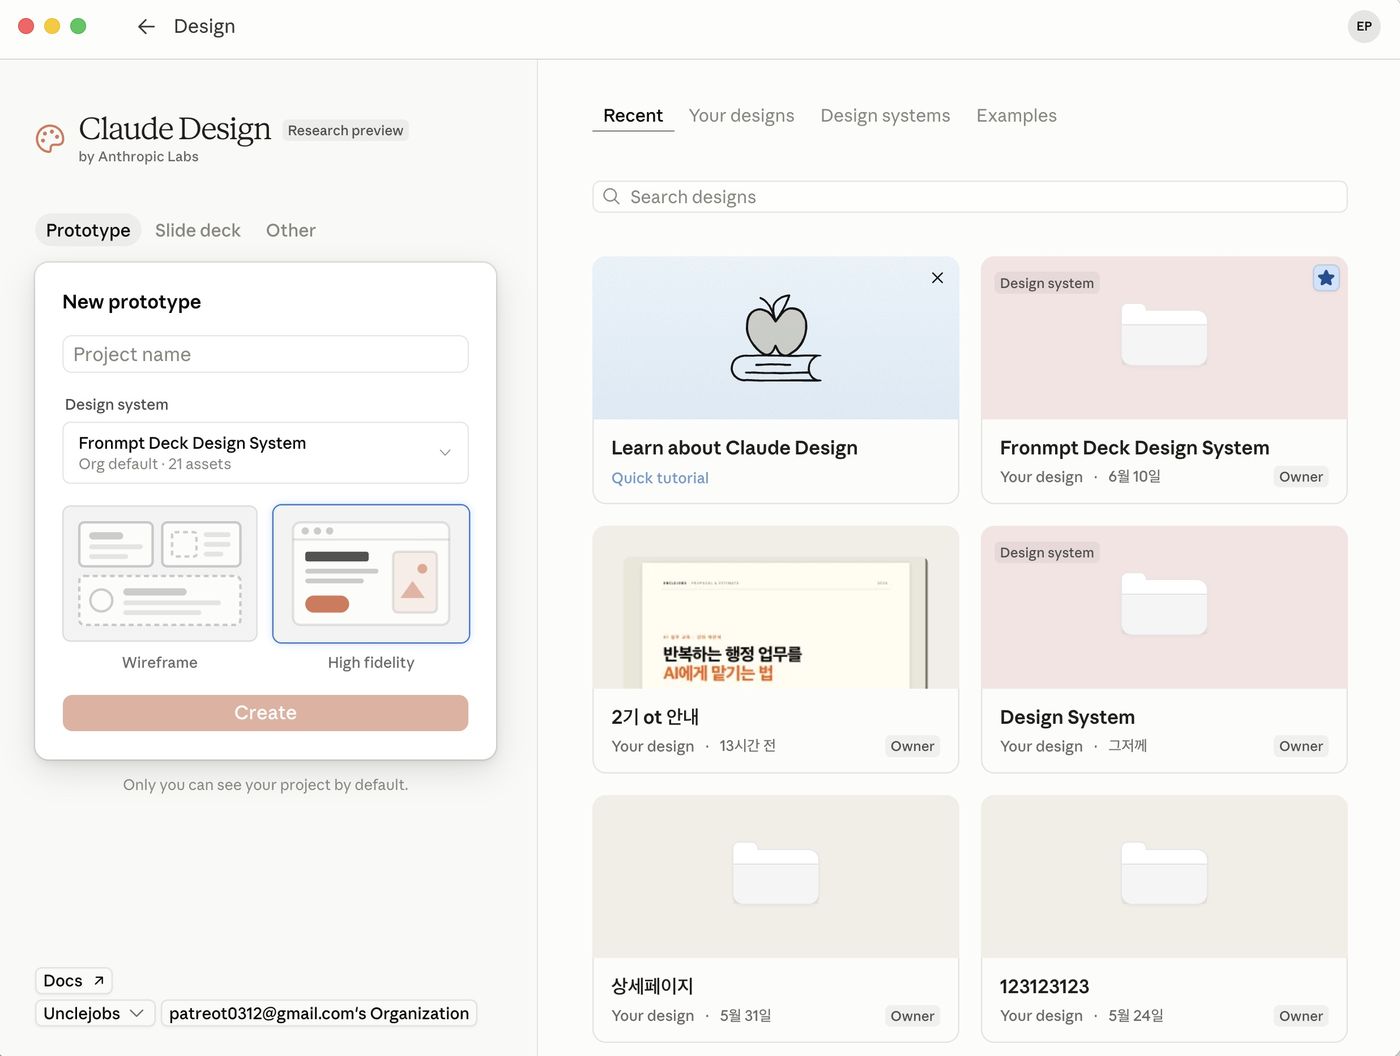Click the folder icon on 상세페이지 card
The width and height of the screenshot is (1400, 1056).
(x=776, y=873)
